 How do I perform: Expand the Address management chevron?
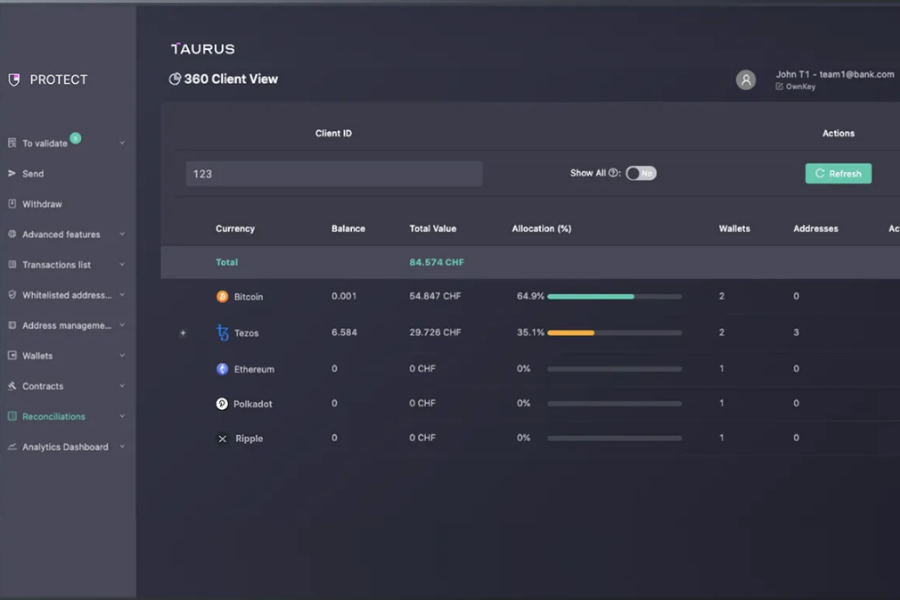[122, 325]
